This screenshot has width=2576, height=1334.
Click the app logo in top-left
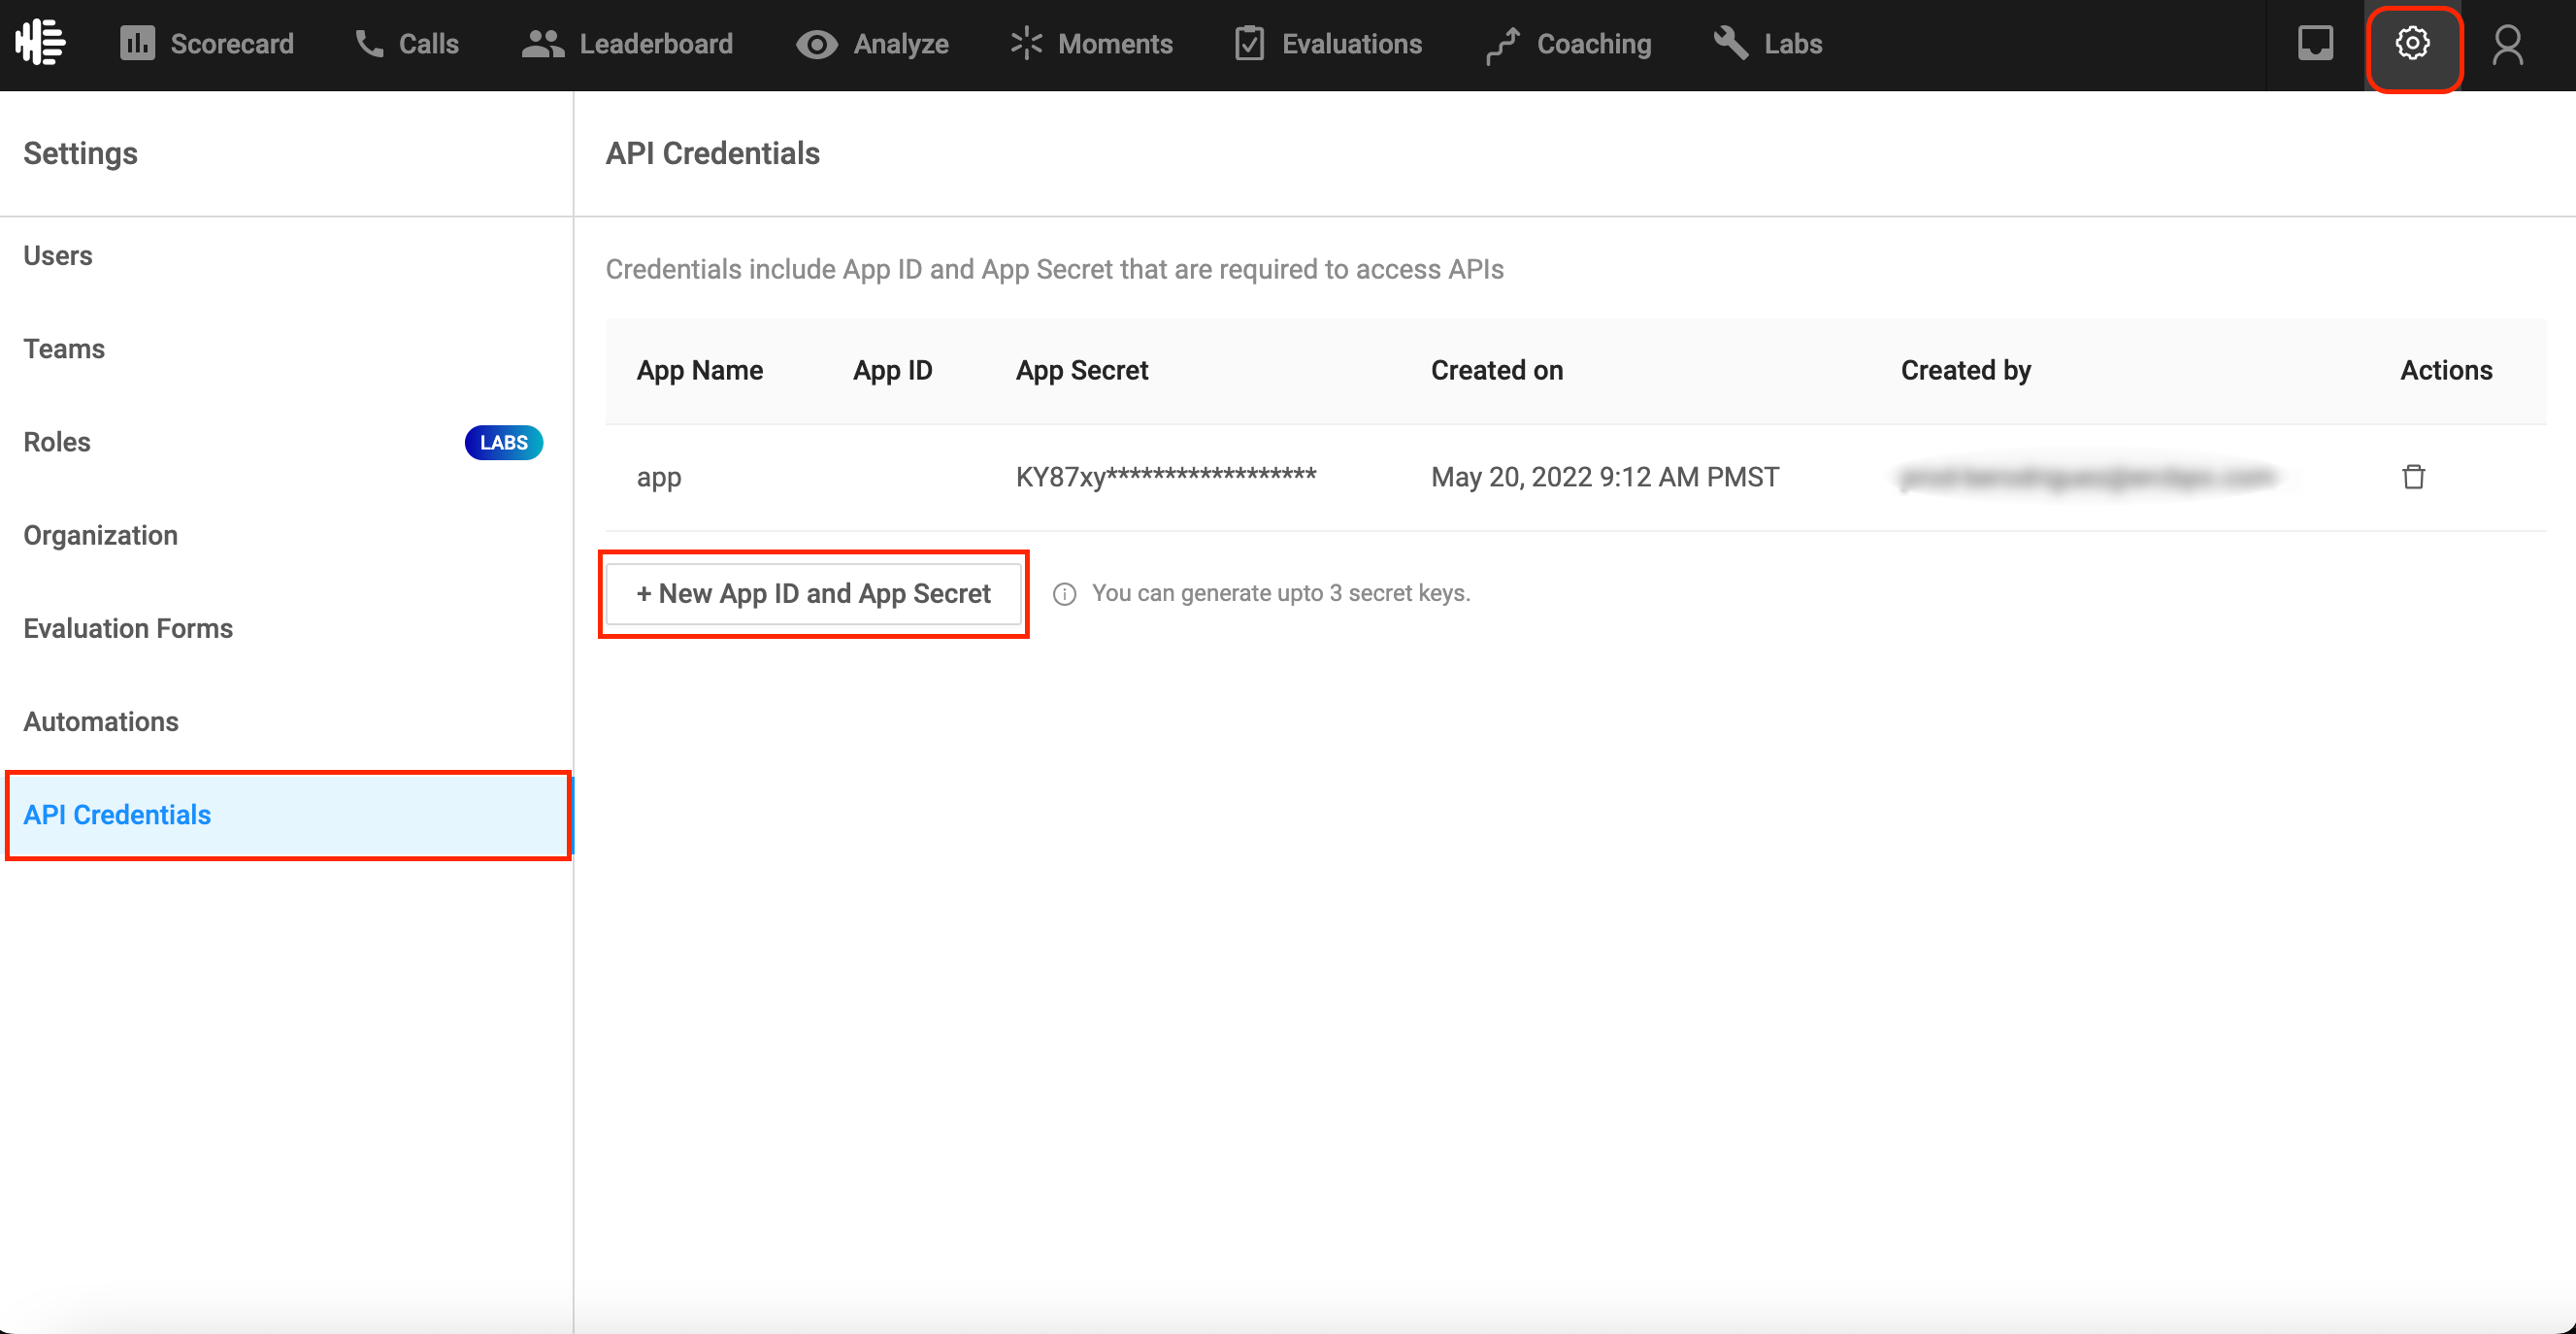point(40,43)
